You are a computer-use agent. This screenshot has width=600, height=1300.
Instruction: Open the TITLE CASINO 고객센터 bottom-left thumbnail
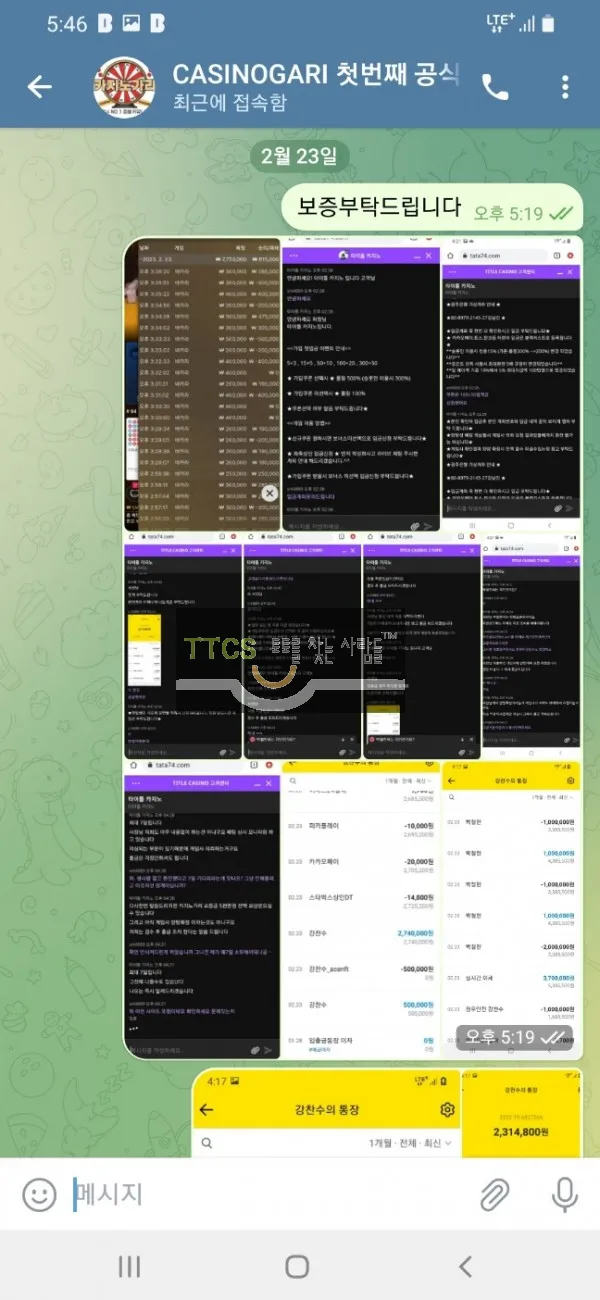click(x=202, y=914)
